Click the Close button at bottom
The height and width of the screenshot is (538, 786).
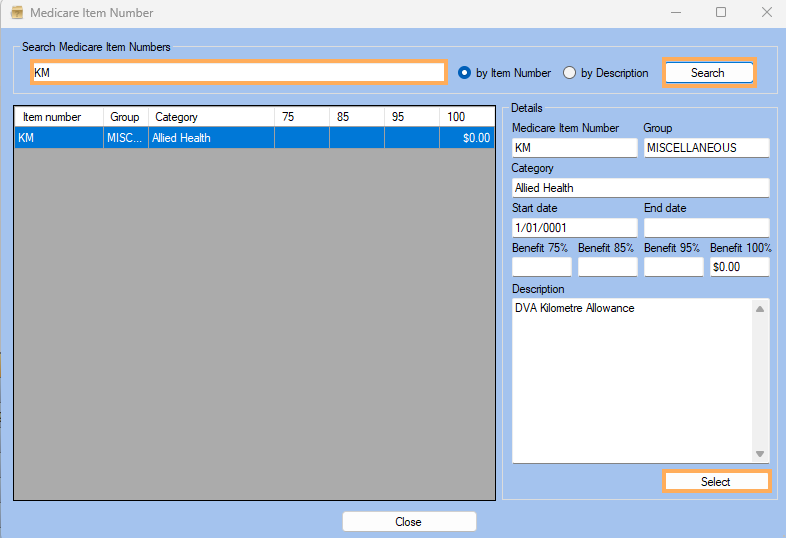409,521
